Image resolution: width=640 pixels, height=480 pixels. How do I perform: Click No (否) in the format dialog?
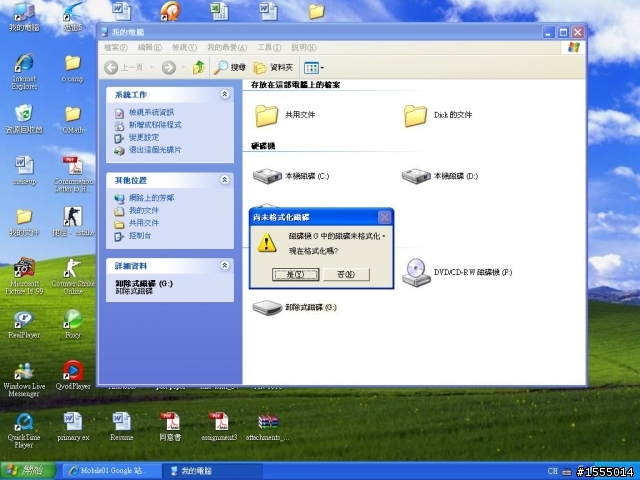click(346, 274)
